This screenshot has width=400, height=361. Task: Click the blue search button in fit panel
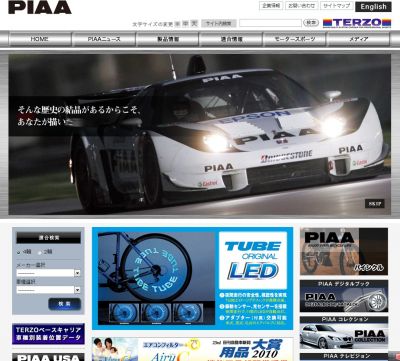[x=65, y=304]
